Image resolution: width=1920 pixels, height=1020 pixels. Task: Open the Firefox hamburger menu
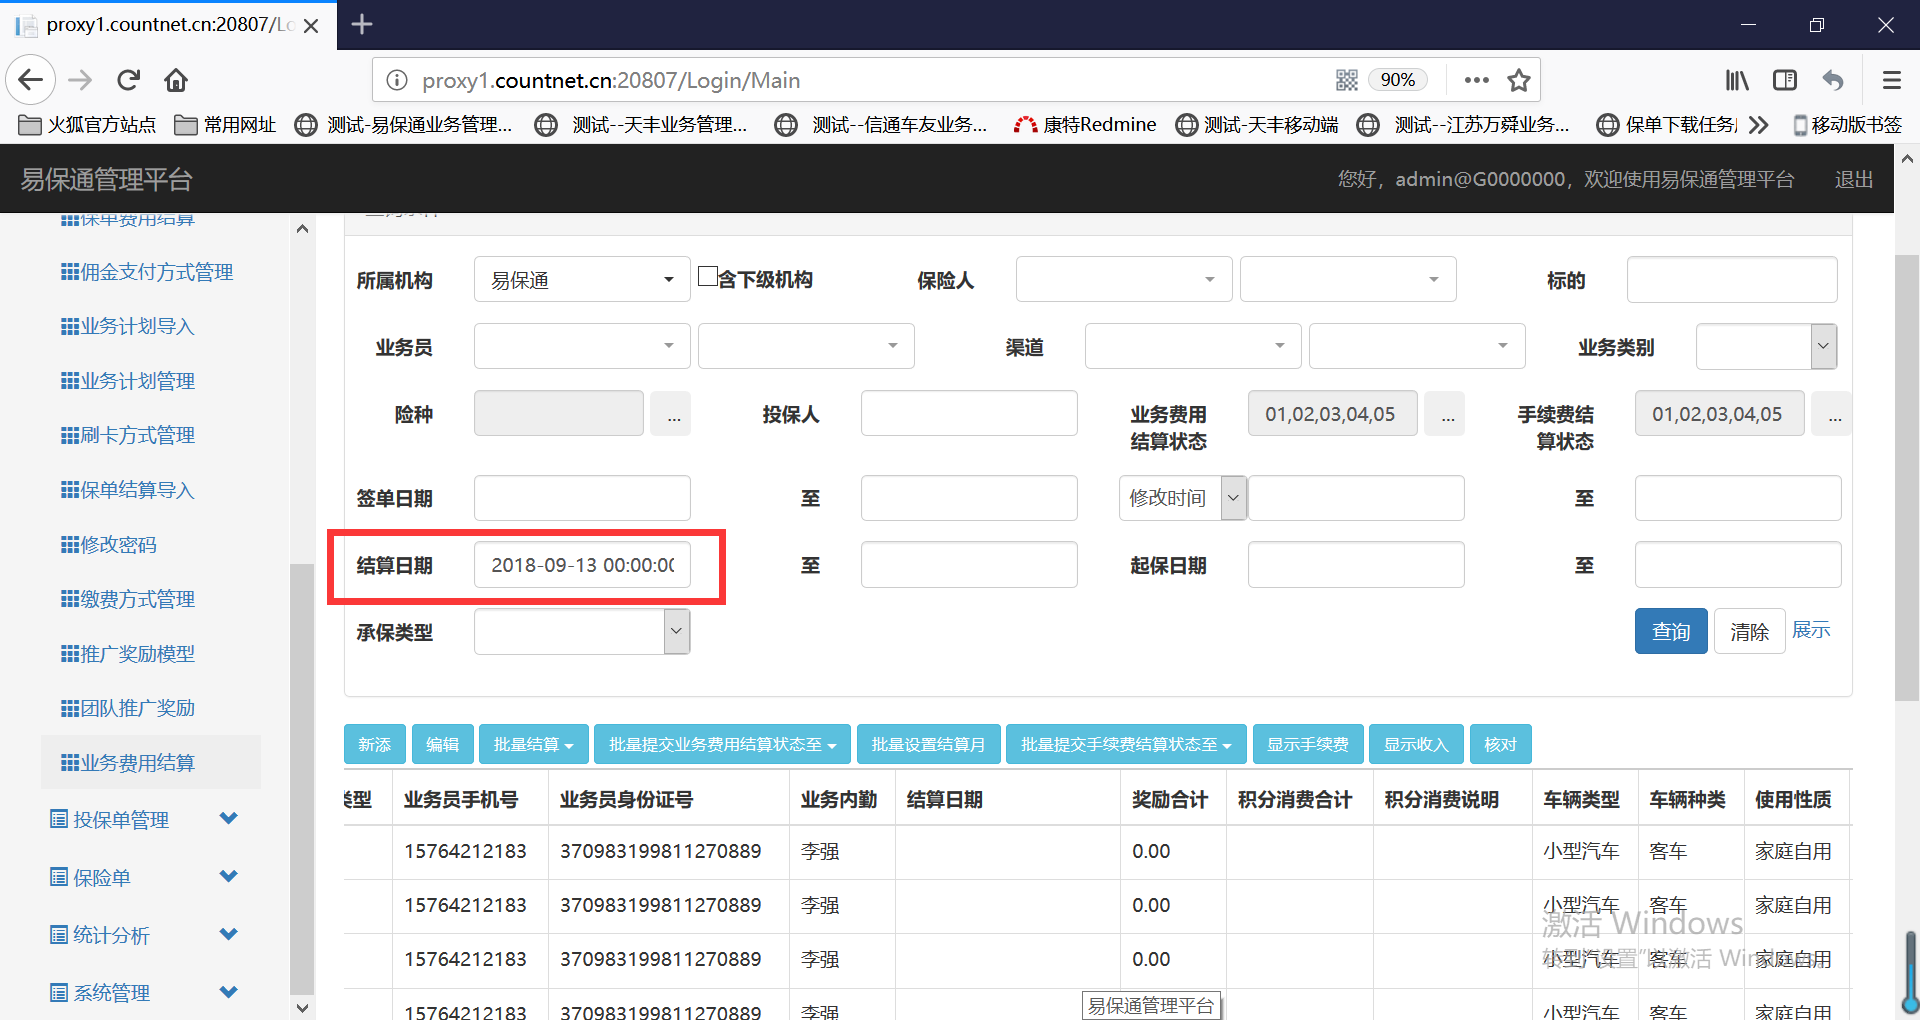pyautogui.click(x=1891, y=80)
